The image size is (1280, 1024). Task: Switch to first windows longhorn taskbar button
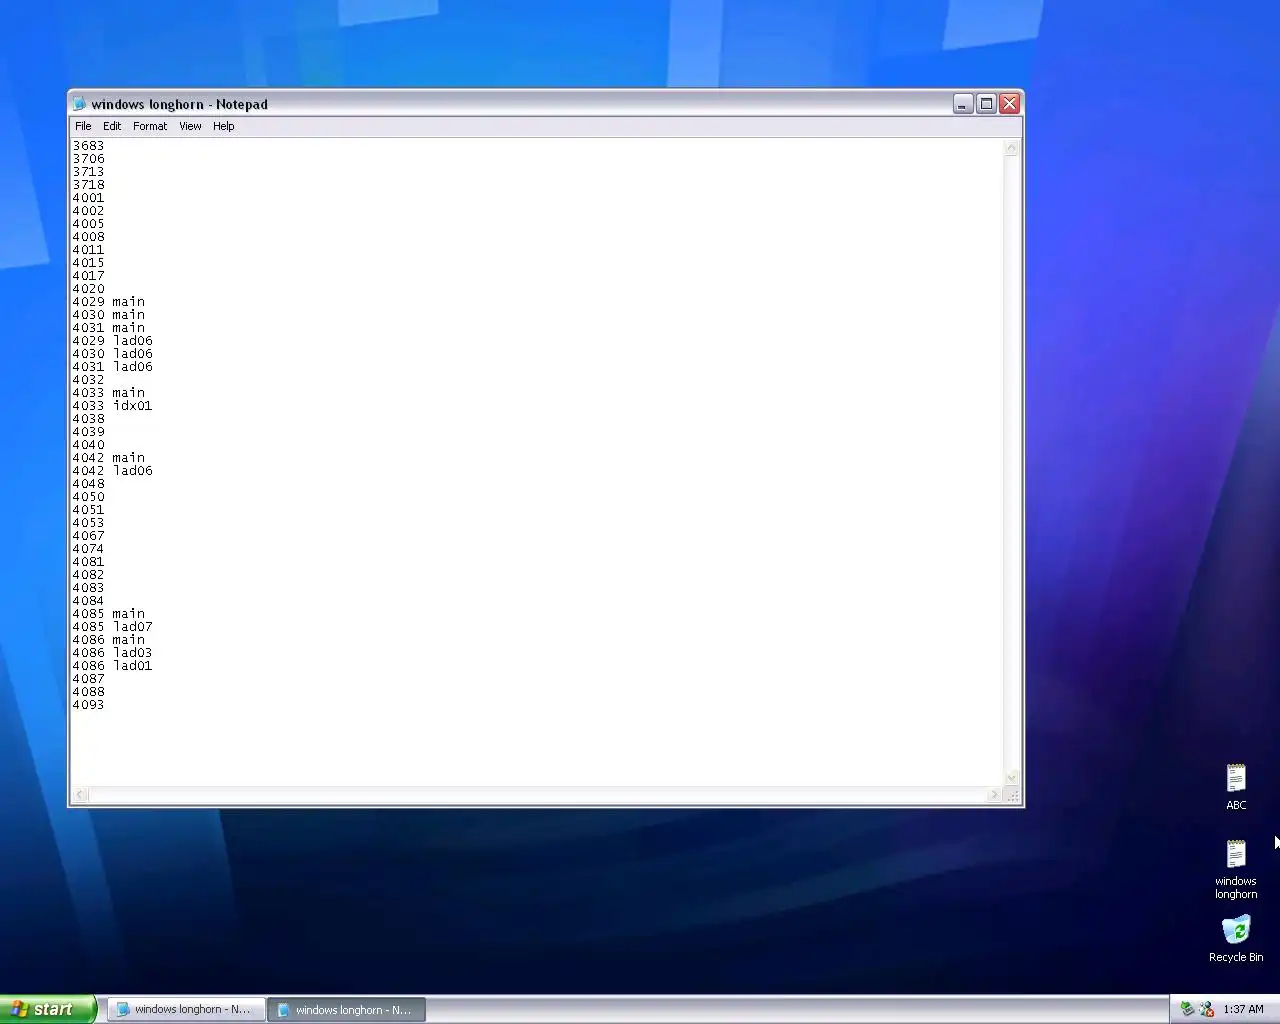[186, 1009]
